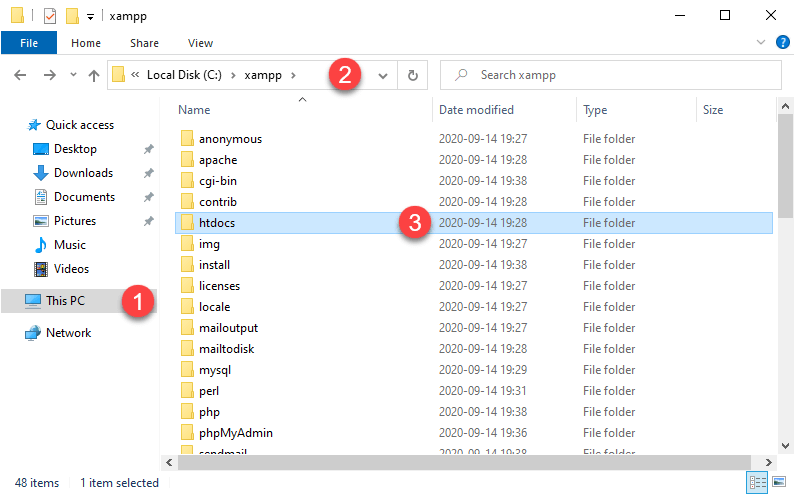This screenshot has width=795, height=495.
Task: Refresh the xampp folder view
Action: coord(413,76)
